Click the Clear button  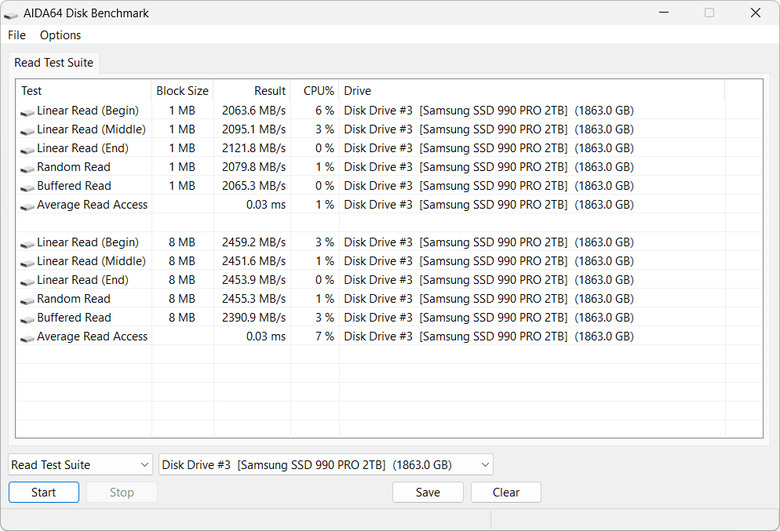coord(506,492)
